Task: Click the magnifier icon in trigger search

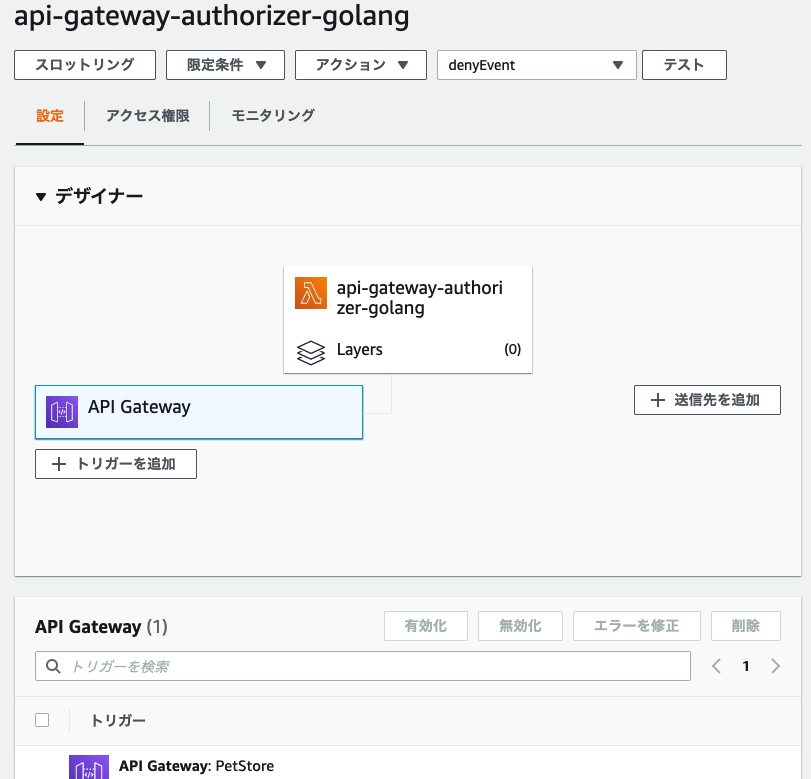Action: click(x=53, y=666)
